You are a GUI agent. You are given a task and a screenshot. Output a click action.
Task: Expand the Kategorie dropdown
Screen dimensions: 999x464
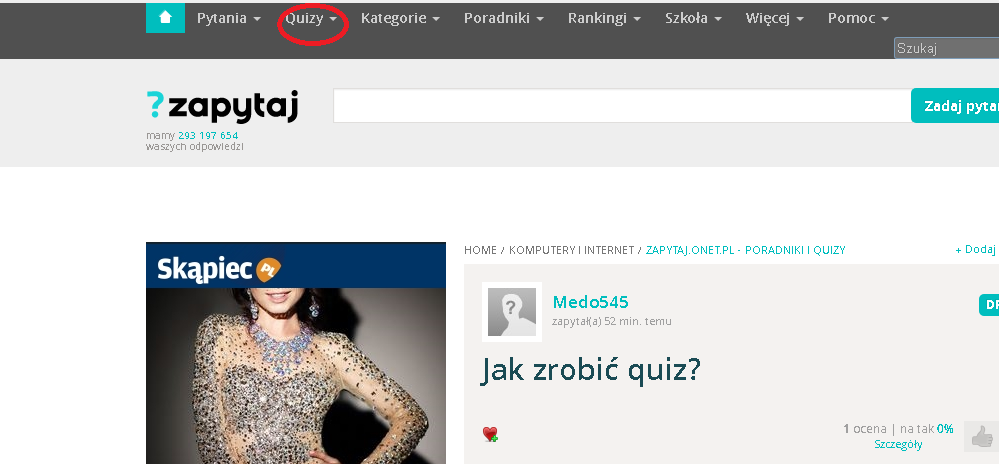tap(400, 18)
